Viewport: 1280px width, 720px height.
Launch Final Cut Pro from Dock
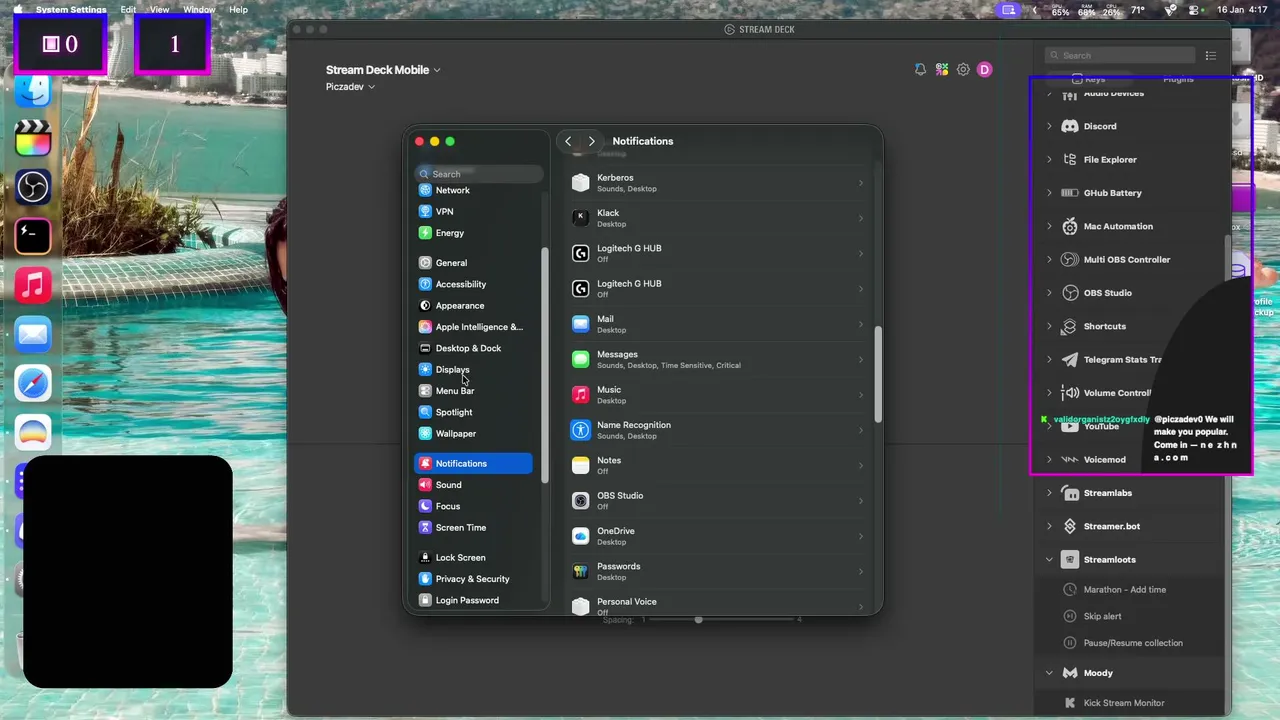(x=33, y=138)
